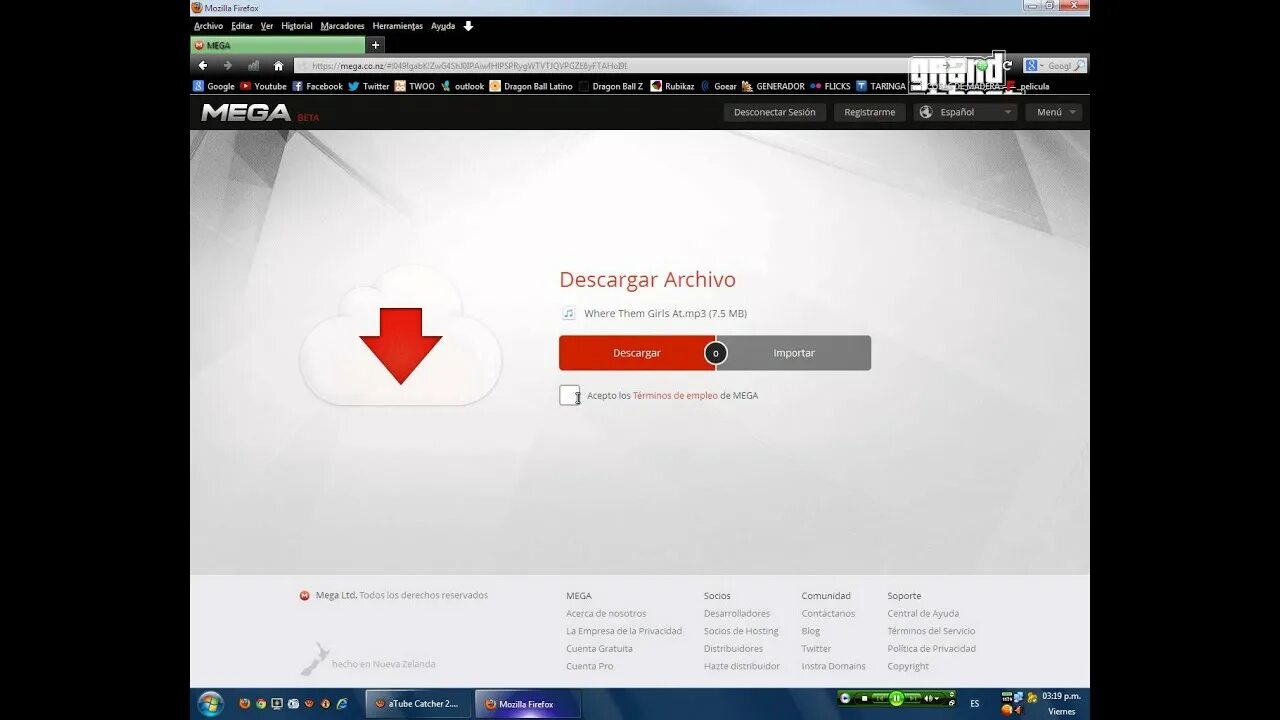Switch to aTube Catcher taskbar button
Image resolution: width=1280 pixels, height=720 pixels.
417,704
